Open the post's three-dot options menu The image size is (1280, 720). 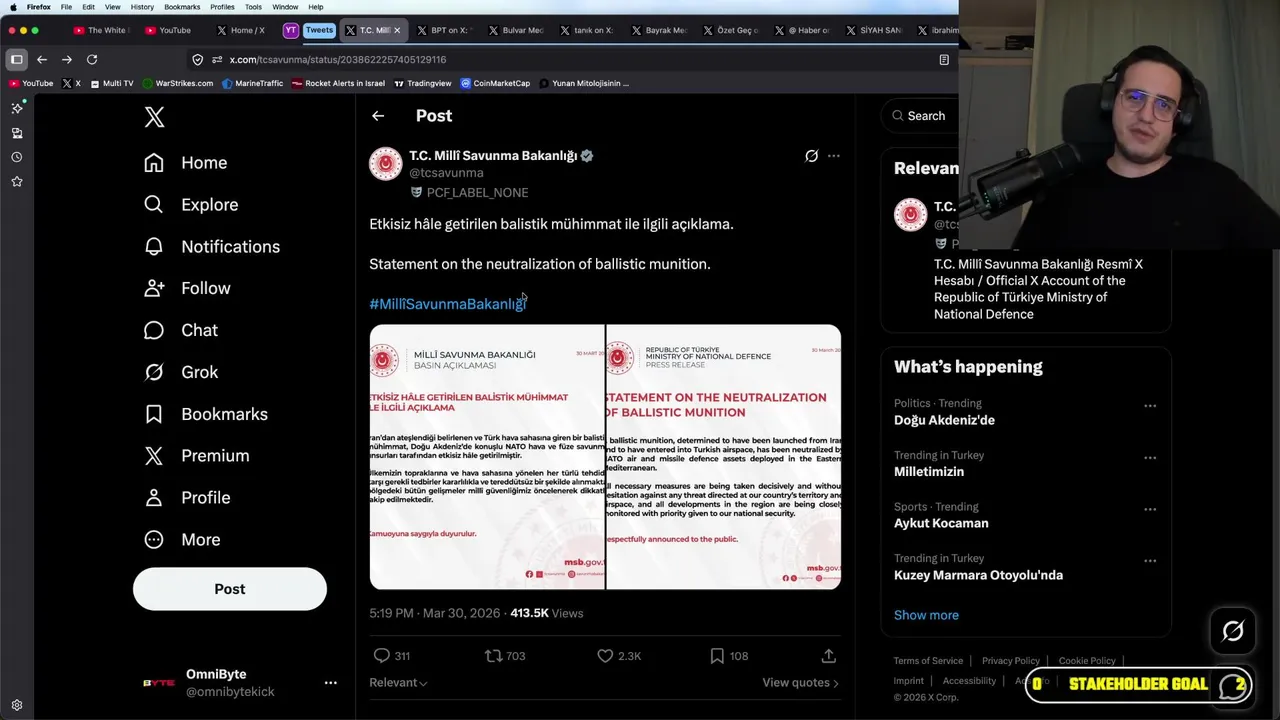pyautogui.click(x=834, y=156)
